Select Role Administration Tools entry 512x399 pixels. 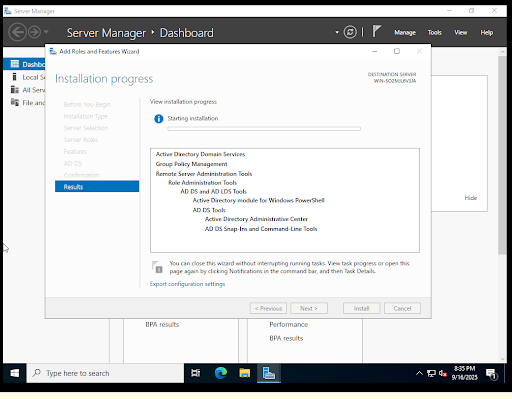tap(202, 183)
